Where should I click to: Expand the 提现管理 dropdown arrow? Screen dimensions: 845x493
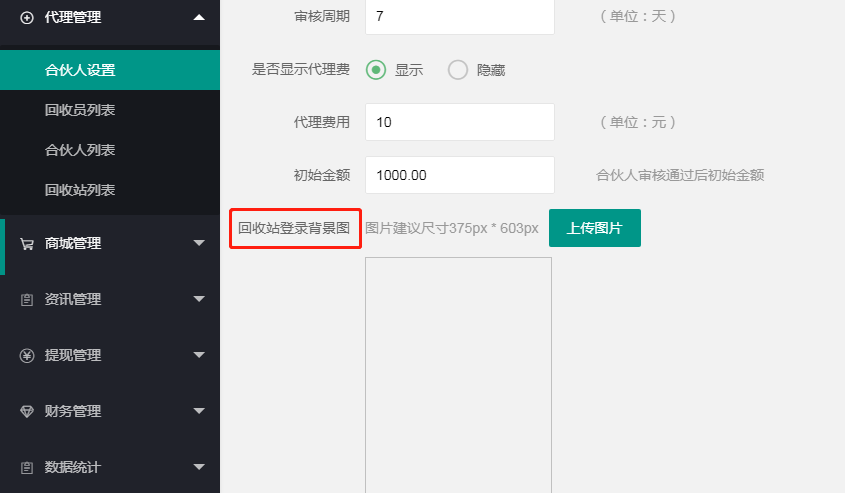coord(199,355)
